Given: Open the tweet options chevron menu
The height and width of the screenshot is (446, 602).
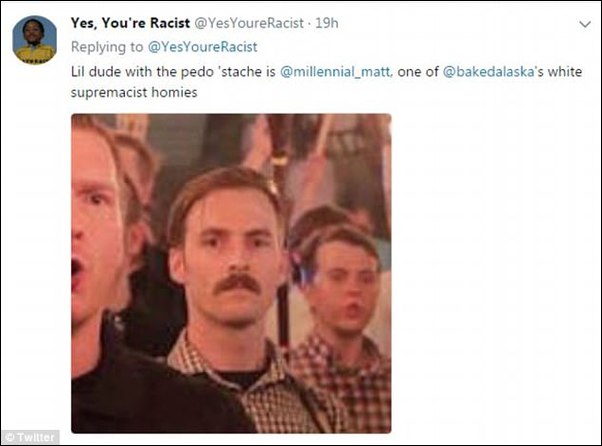Looking at the screenshot, I should (x=584, y=25).
